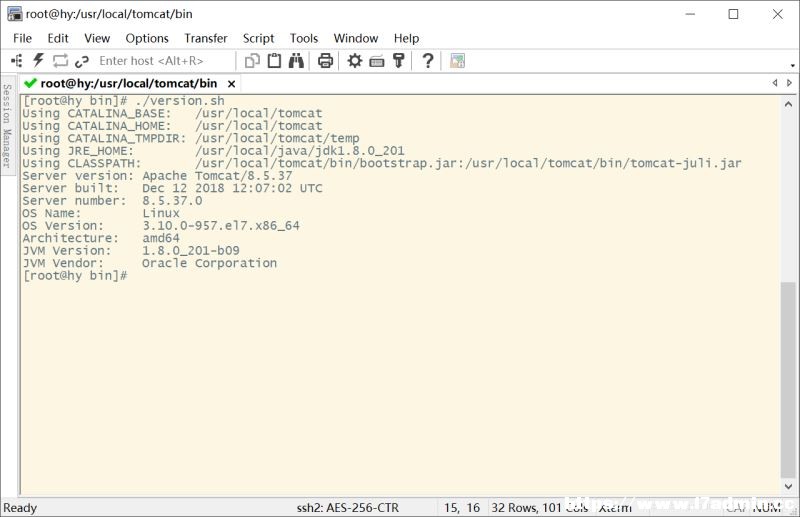Screen dimensions: 800x517
Task: Expand the Session Manager side panel
Action: coord(7,126)
